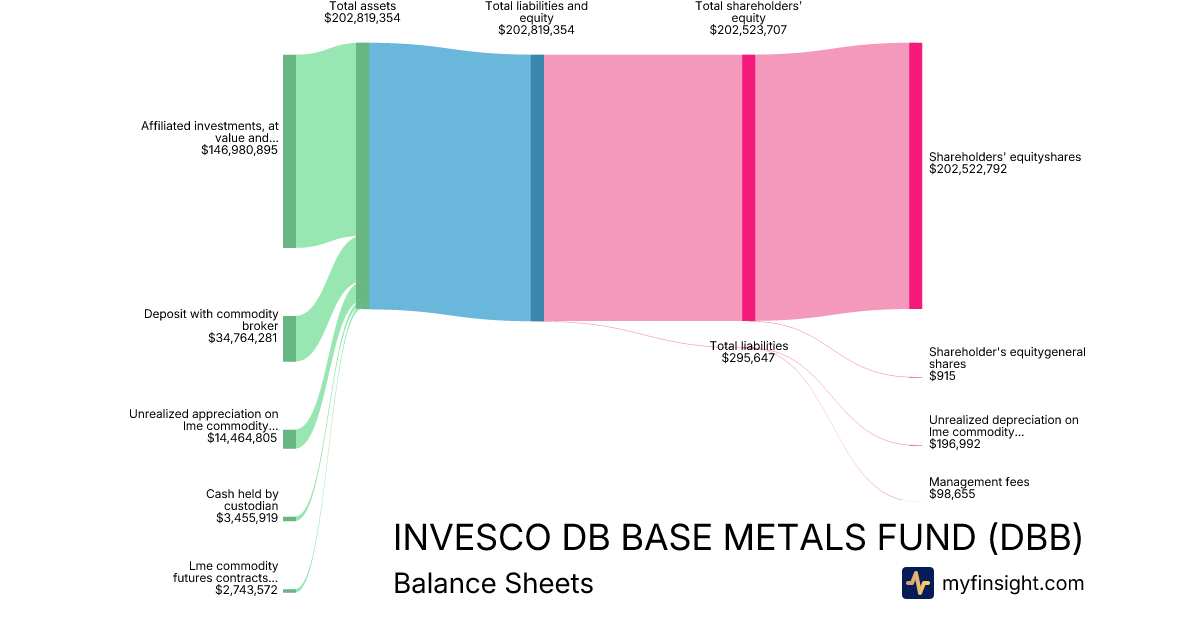Click the Unrealized depreciation $196,992 label
Image resolution: width=1200 pixels, height=630 pixels.
[x=1003, y=432]
